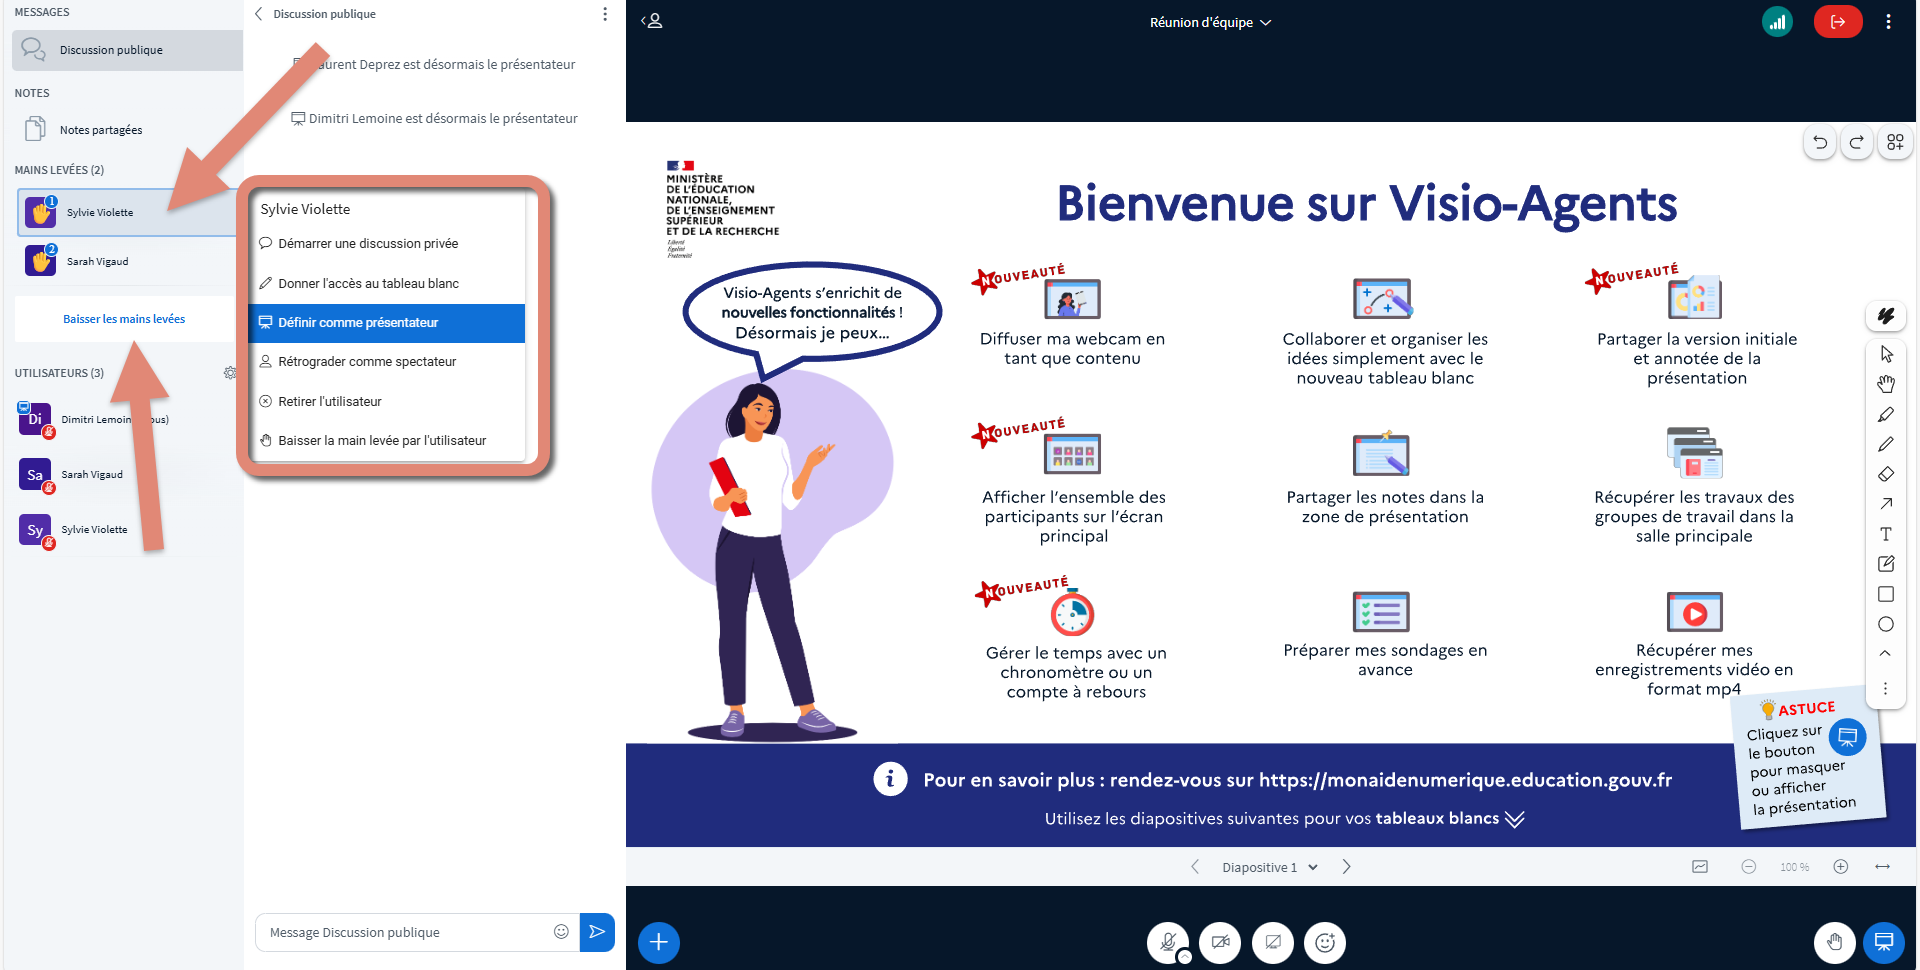Undo the last whiteboard action
Viewport: 1920px width, 970px height.
[1820, 143]
